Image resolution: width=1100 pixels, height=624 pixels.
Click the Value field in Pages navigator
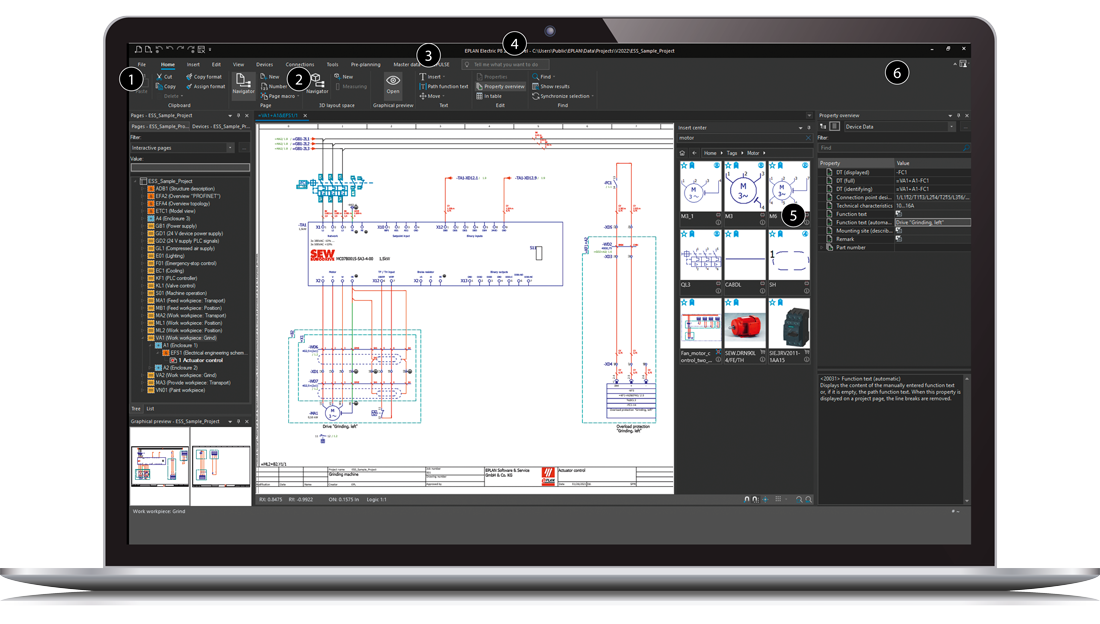pyautogui.click(x=190, y=168)
